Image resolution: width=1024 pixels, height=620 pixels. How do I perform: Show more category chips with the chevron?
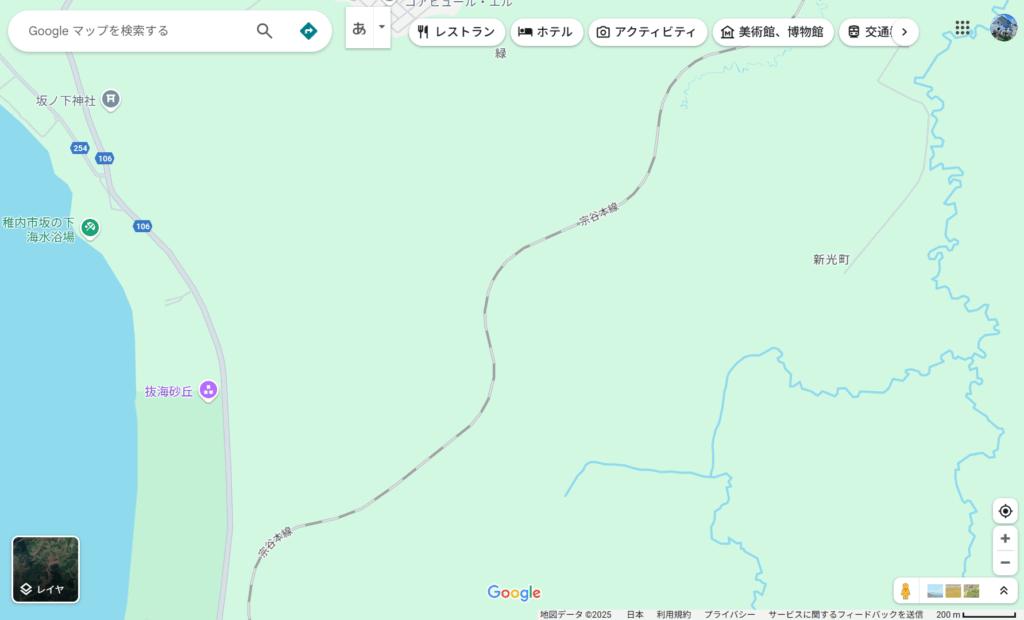coord(904,32)
